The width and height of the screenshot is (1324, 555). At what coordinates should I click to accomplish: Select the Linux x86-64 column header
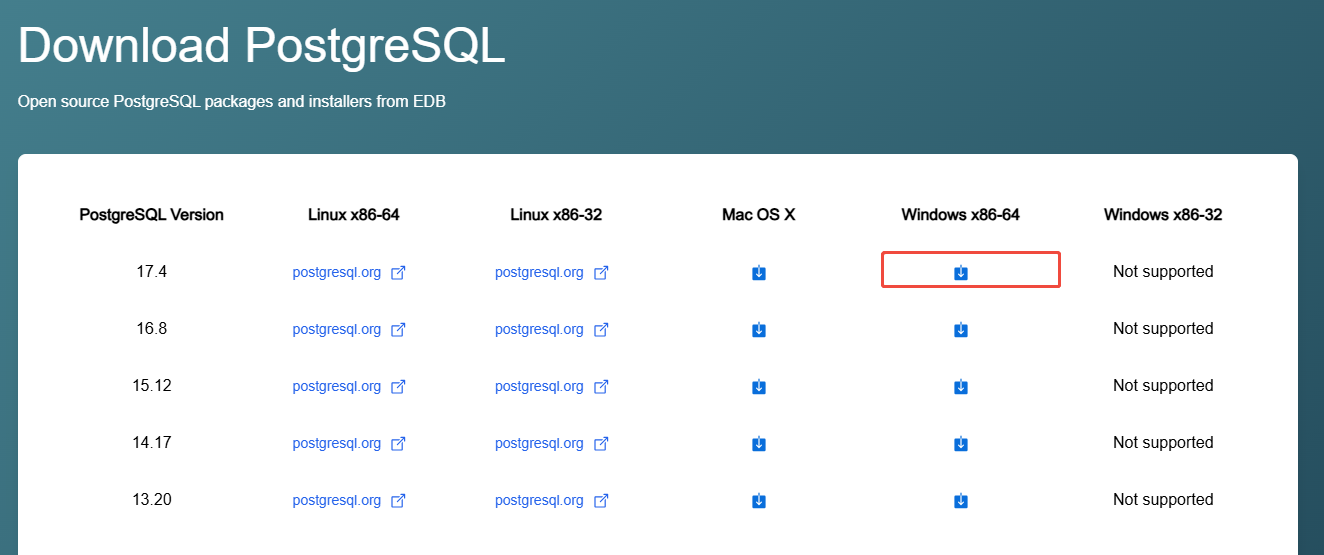coord(354,215)
